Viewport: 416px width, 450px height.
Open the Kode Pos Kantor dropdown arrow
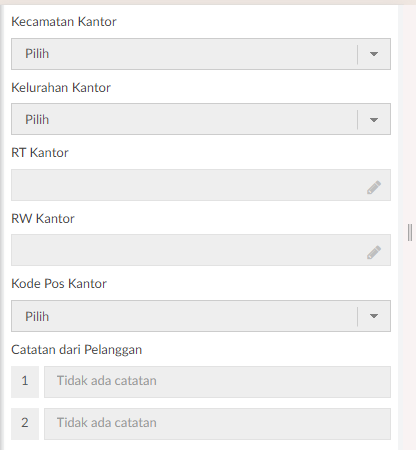(374, 316)
